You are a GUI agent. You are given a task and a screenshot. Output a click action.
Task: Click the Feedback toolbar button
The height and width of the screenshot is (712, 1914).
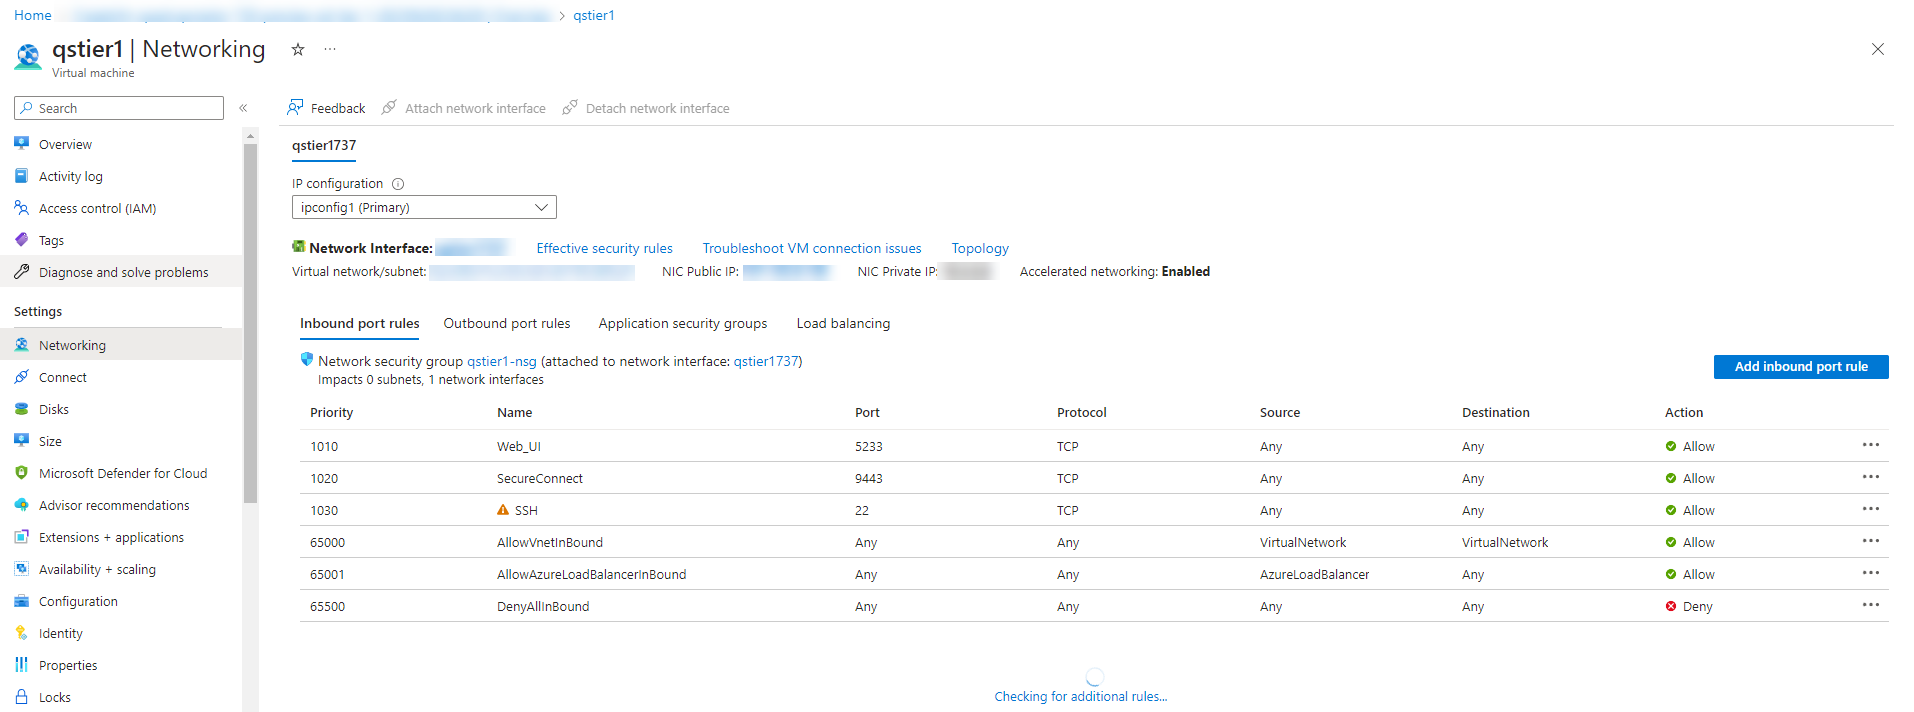pyautogui.click(x=327, y=108)
